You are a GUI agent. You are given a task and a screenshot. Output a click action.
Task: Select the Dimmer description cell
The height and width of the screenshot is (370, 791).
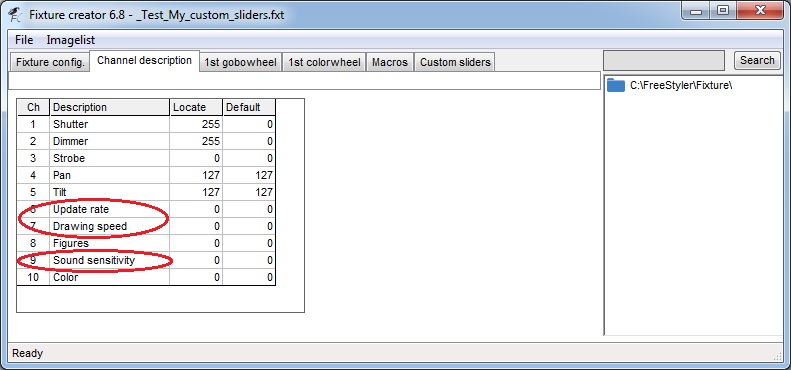109,141
